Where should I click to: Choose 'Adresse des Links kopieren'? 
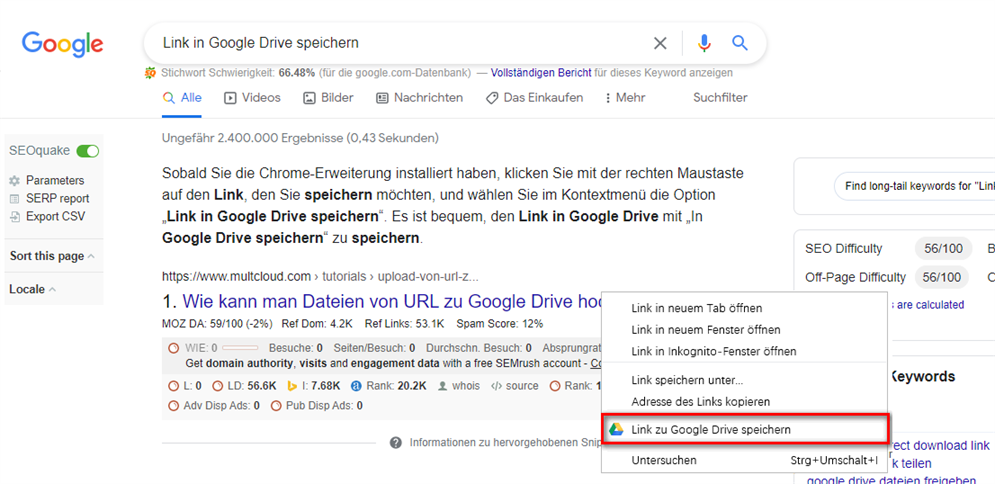(x=700, y=401)
